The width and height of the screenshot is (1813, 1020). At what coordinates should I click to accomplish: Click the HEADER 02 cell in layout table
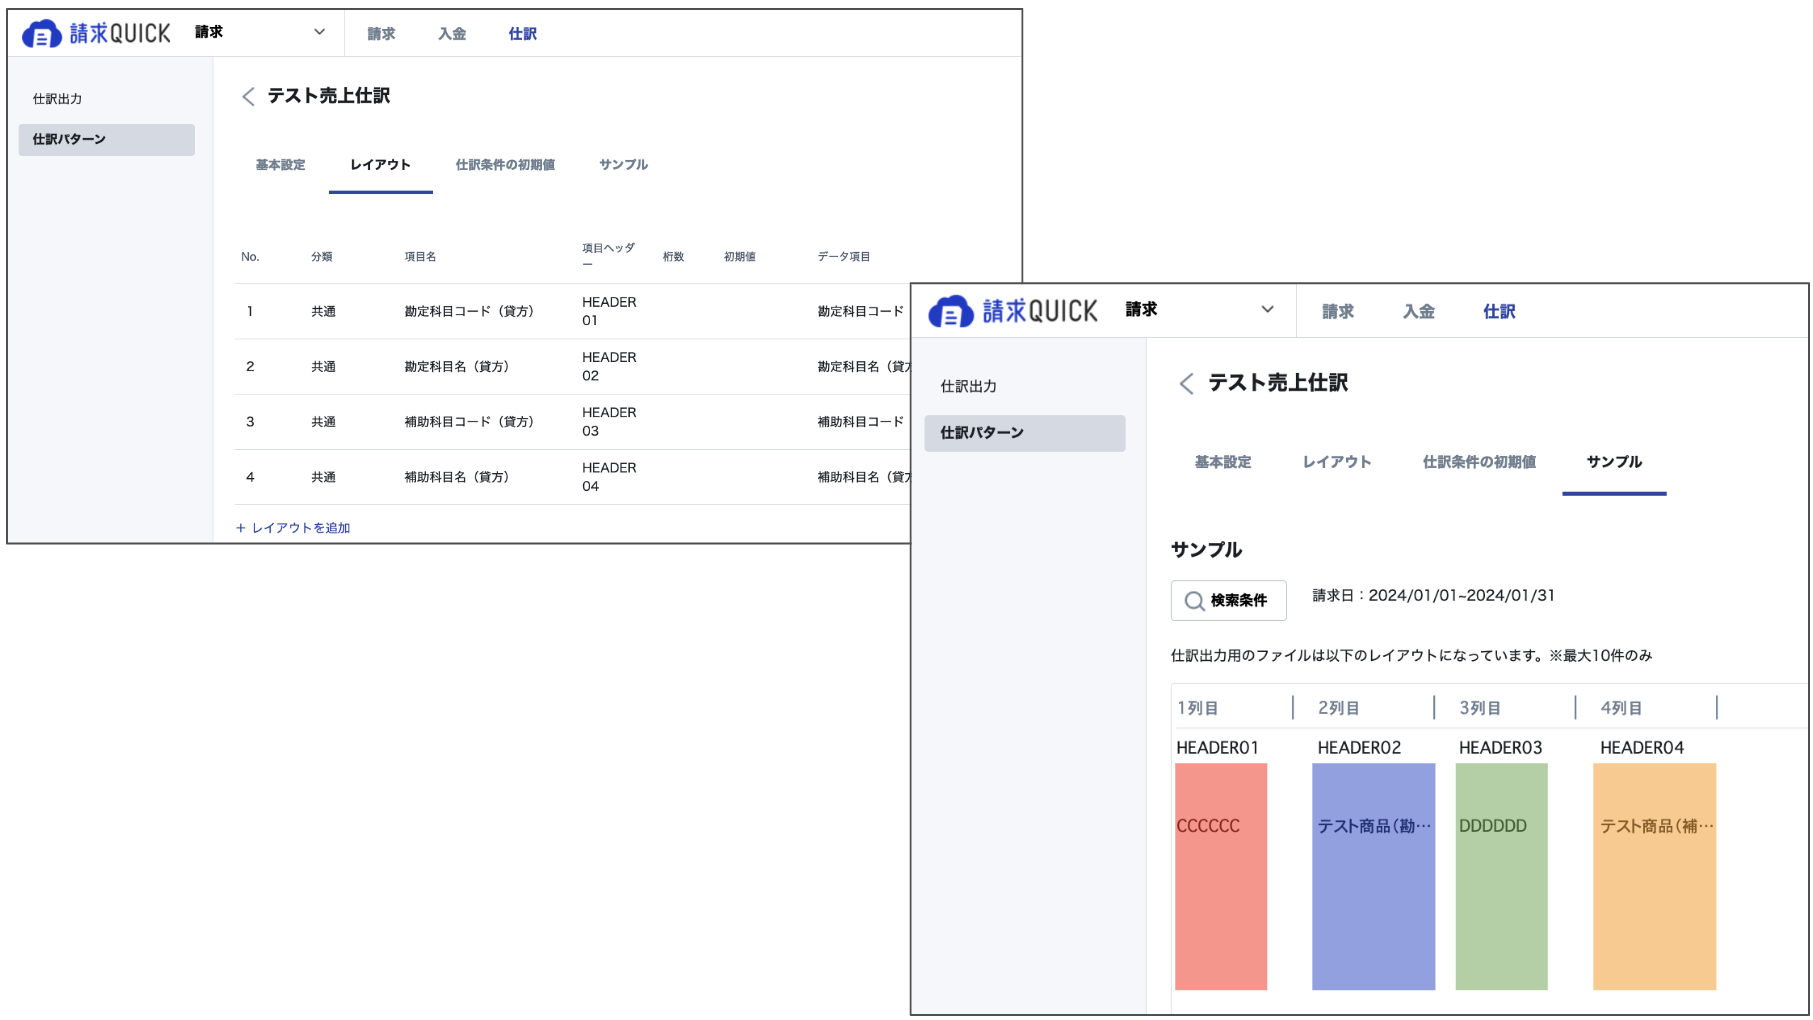coord(609,366)
